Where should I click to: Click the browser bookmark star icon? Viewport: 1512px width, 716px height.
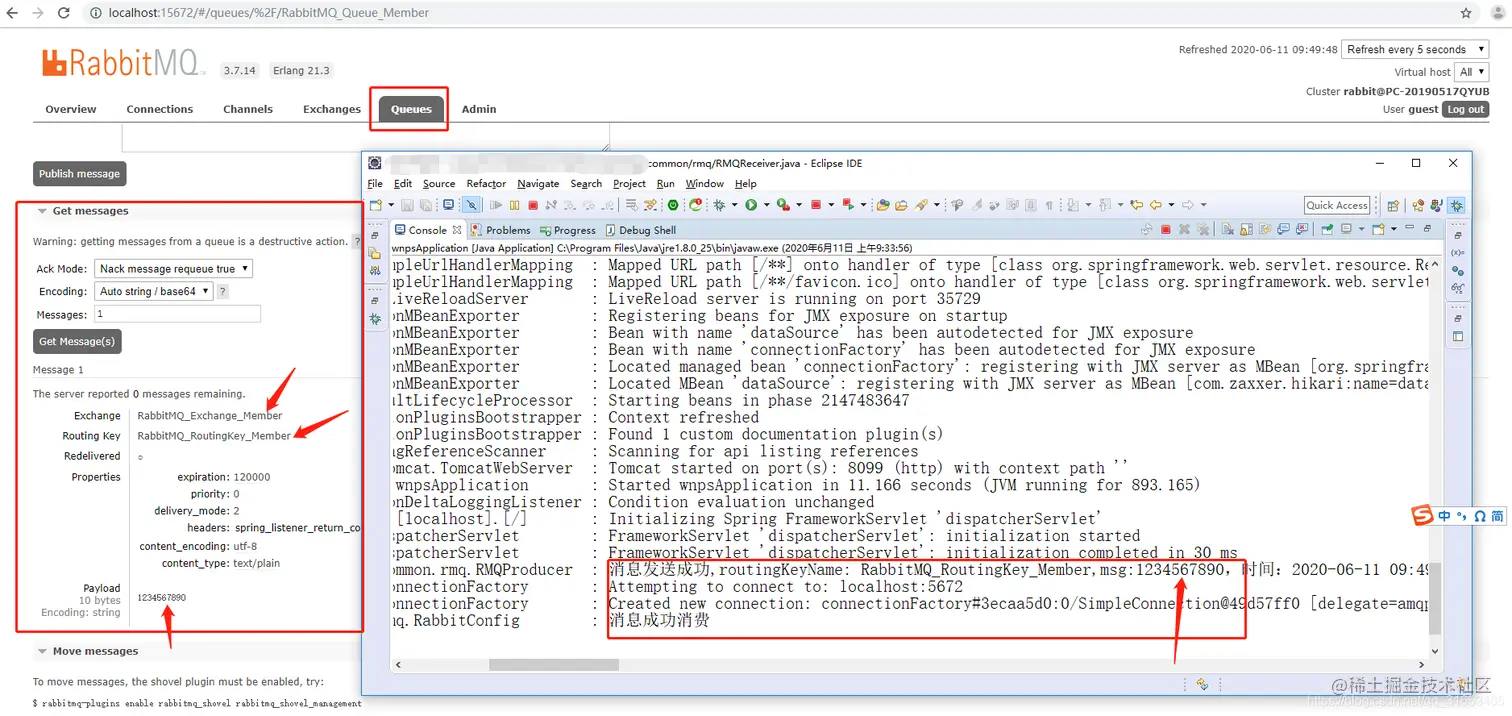[1466, 13]
